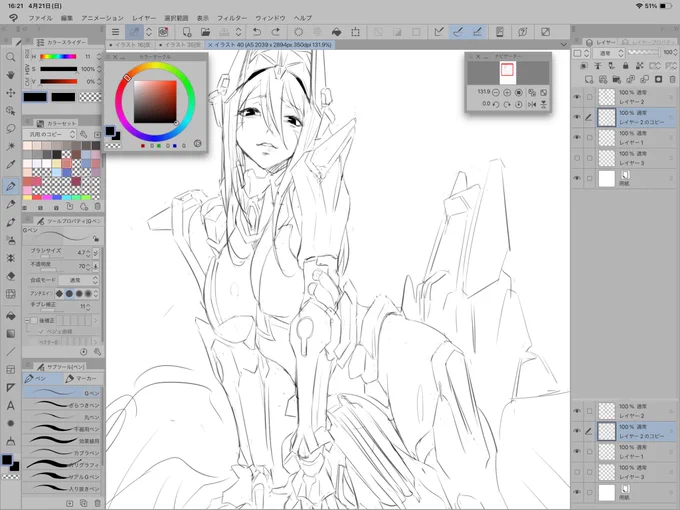This screenshot has height=510, width=680.
Task: Select the Eraser tool
Action: [x=10, y=276]
